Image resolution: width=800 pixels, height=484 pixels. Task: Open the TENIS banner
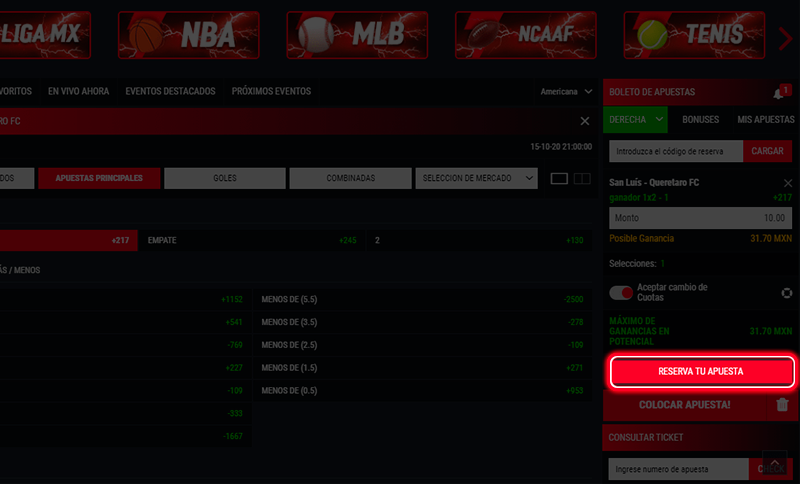[x=694, y=35]
